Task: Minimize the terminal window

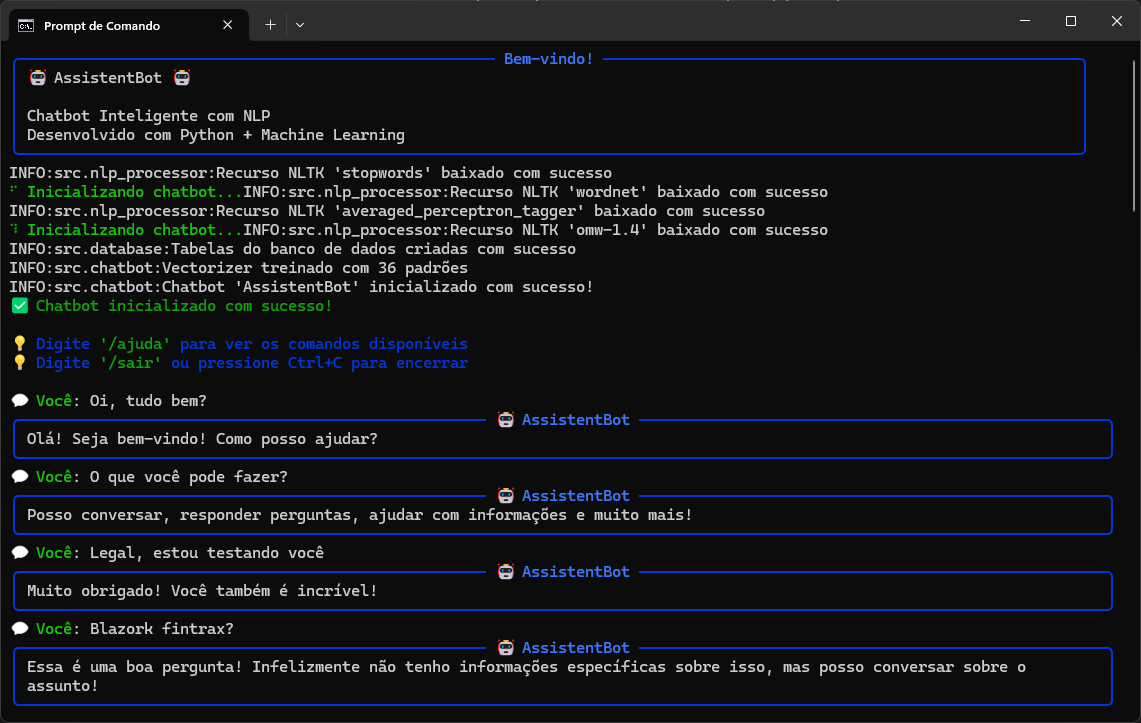Action: [x=1025, y=21]
